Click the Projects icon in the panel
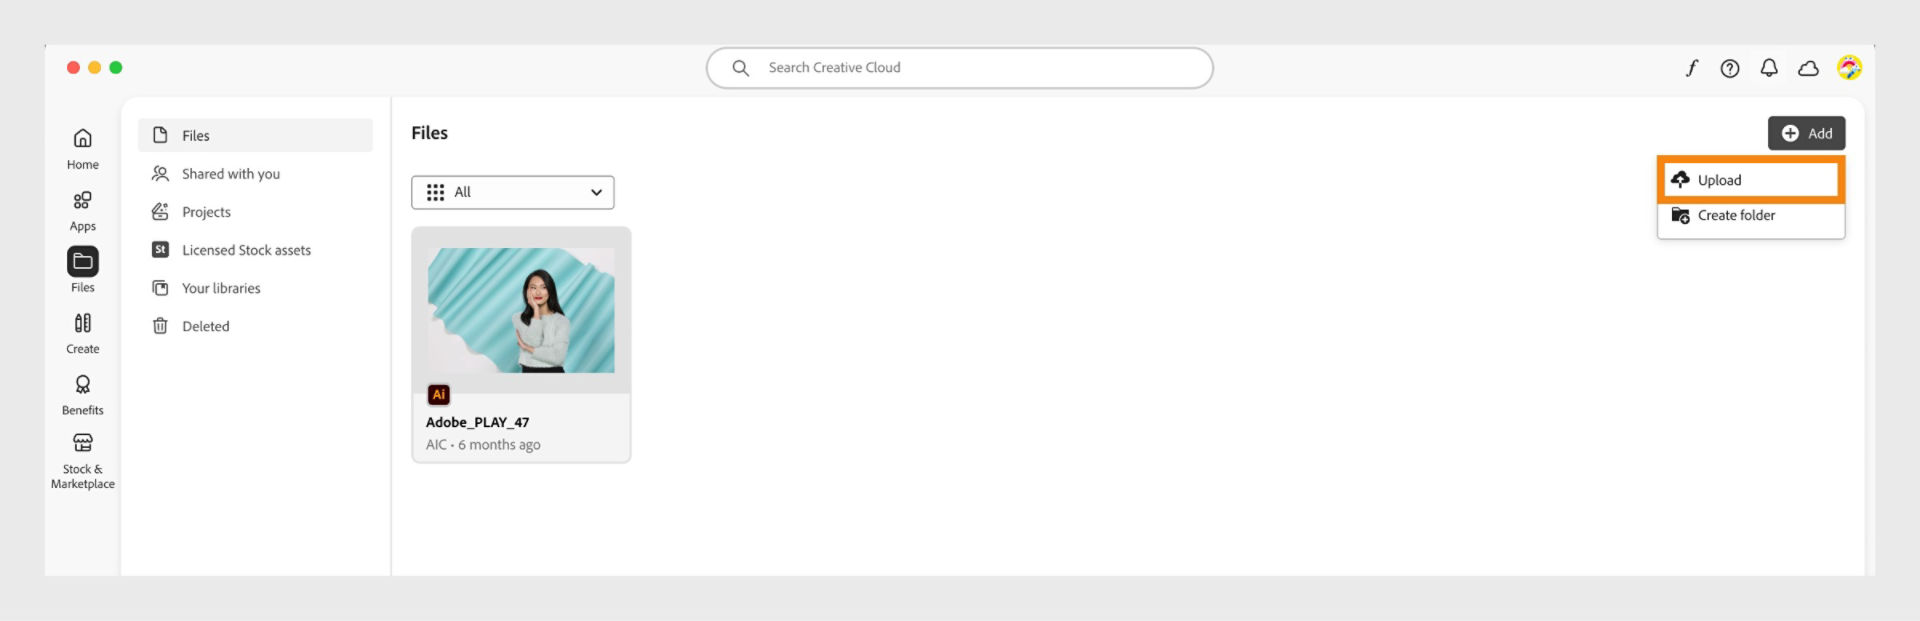 [x=160, y=211]
